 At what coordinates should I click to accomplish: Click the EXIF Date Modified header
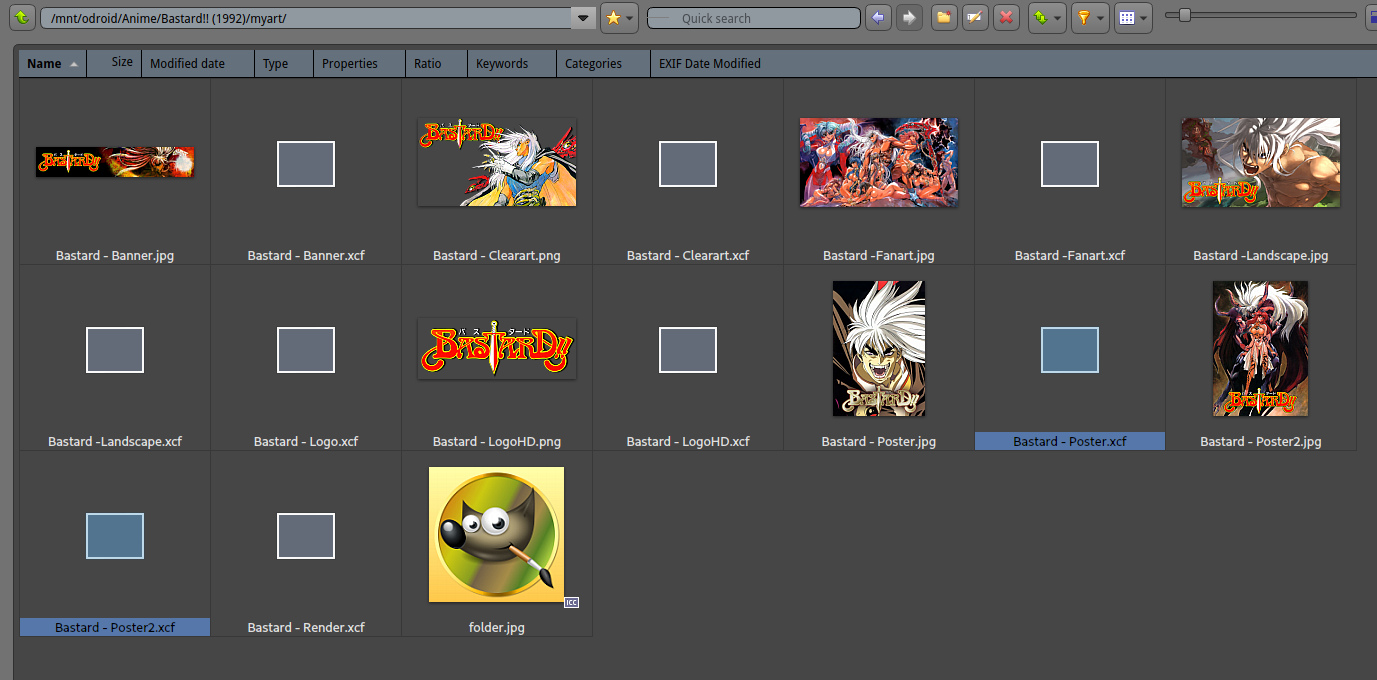pyautogui.click(x=709, y=64)
